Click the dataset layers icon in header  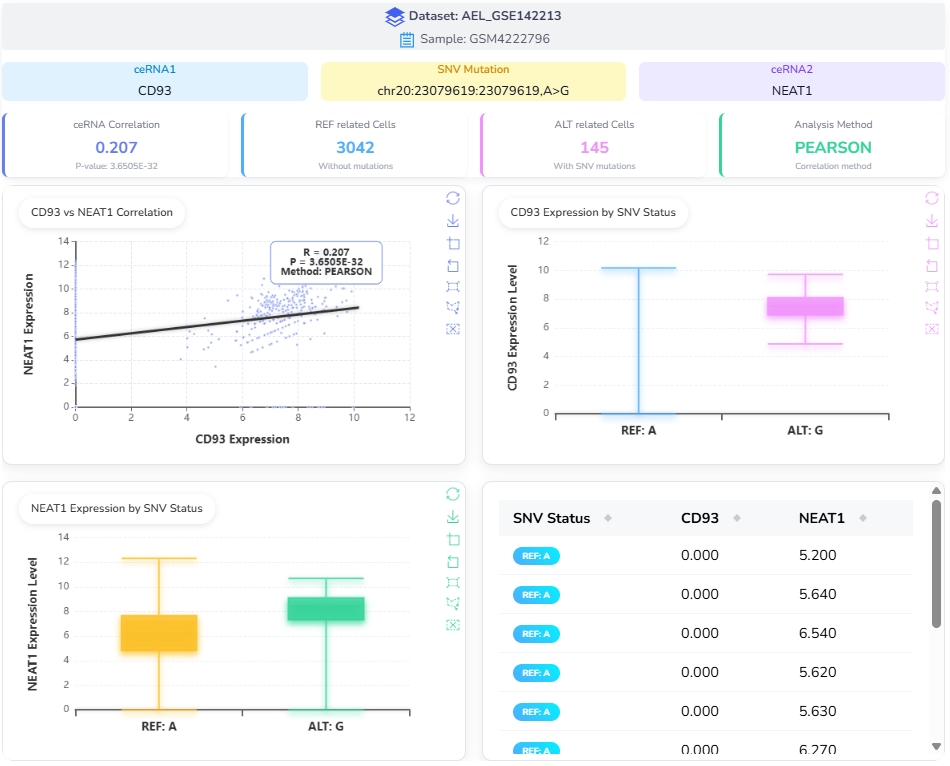click(x=395, y=16)
